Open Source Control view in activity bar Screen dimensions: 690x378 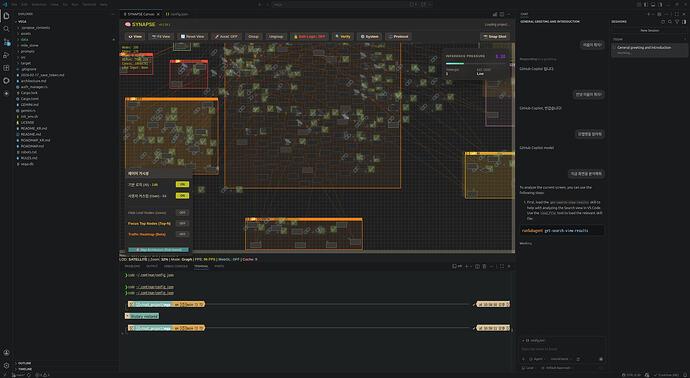coord(6,42)
